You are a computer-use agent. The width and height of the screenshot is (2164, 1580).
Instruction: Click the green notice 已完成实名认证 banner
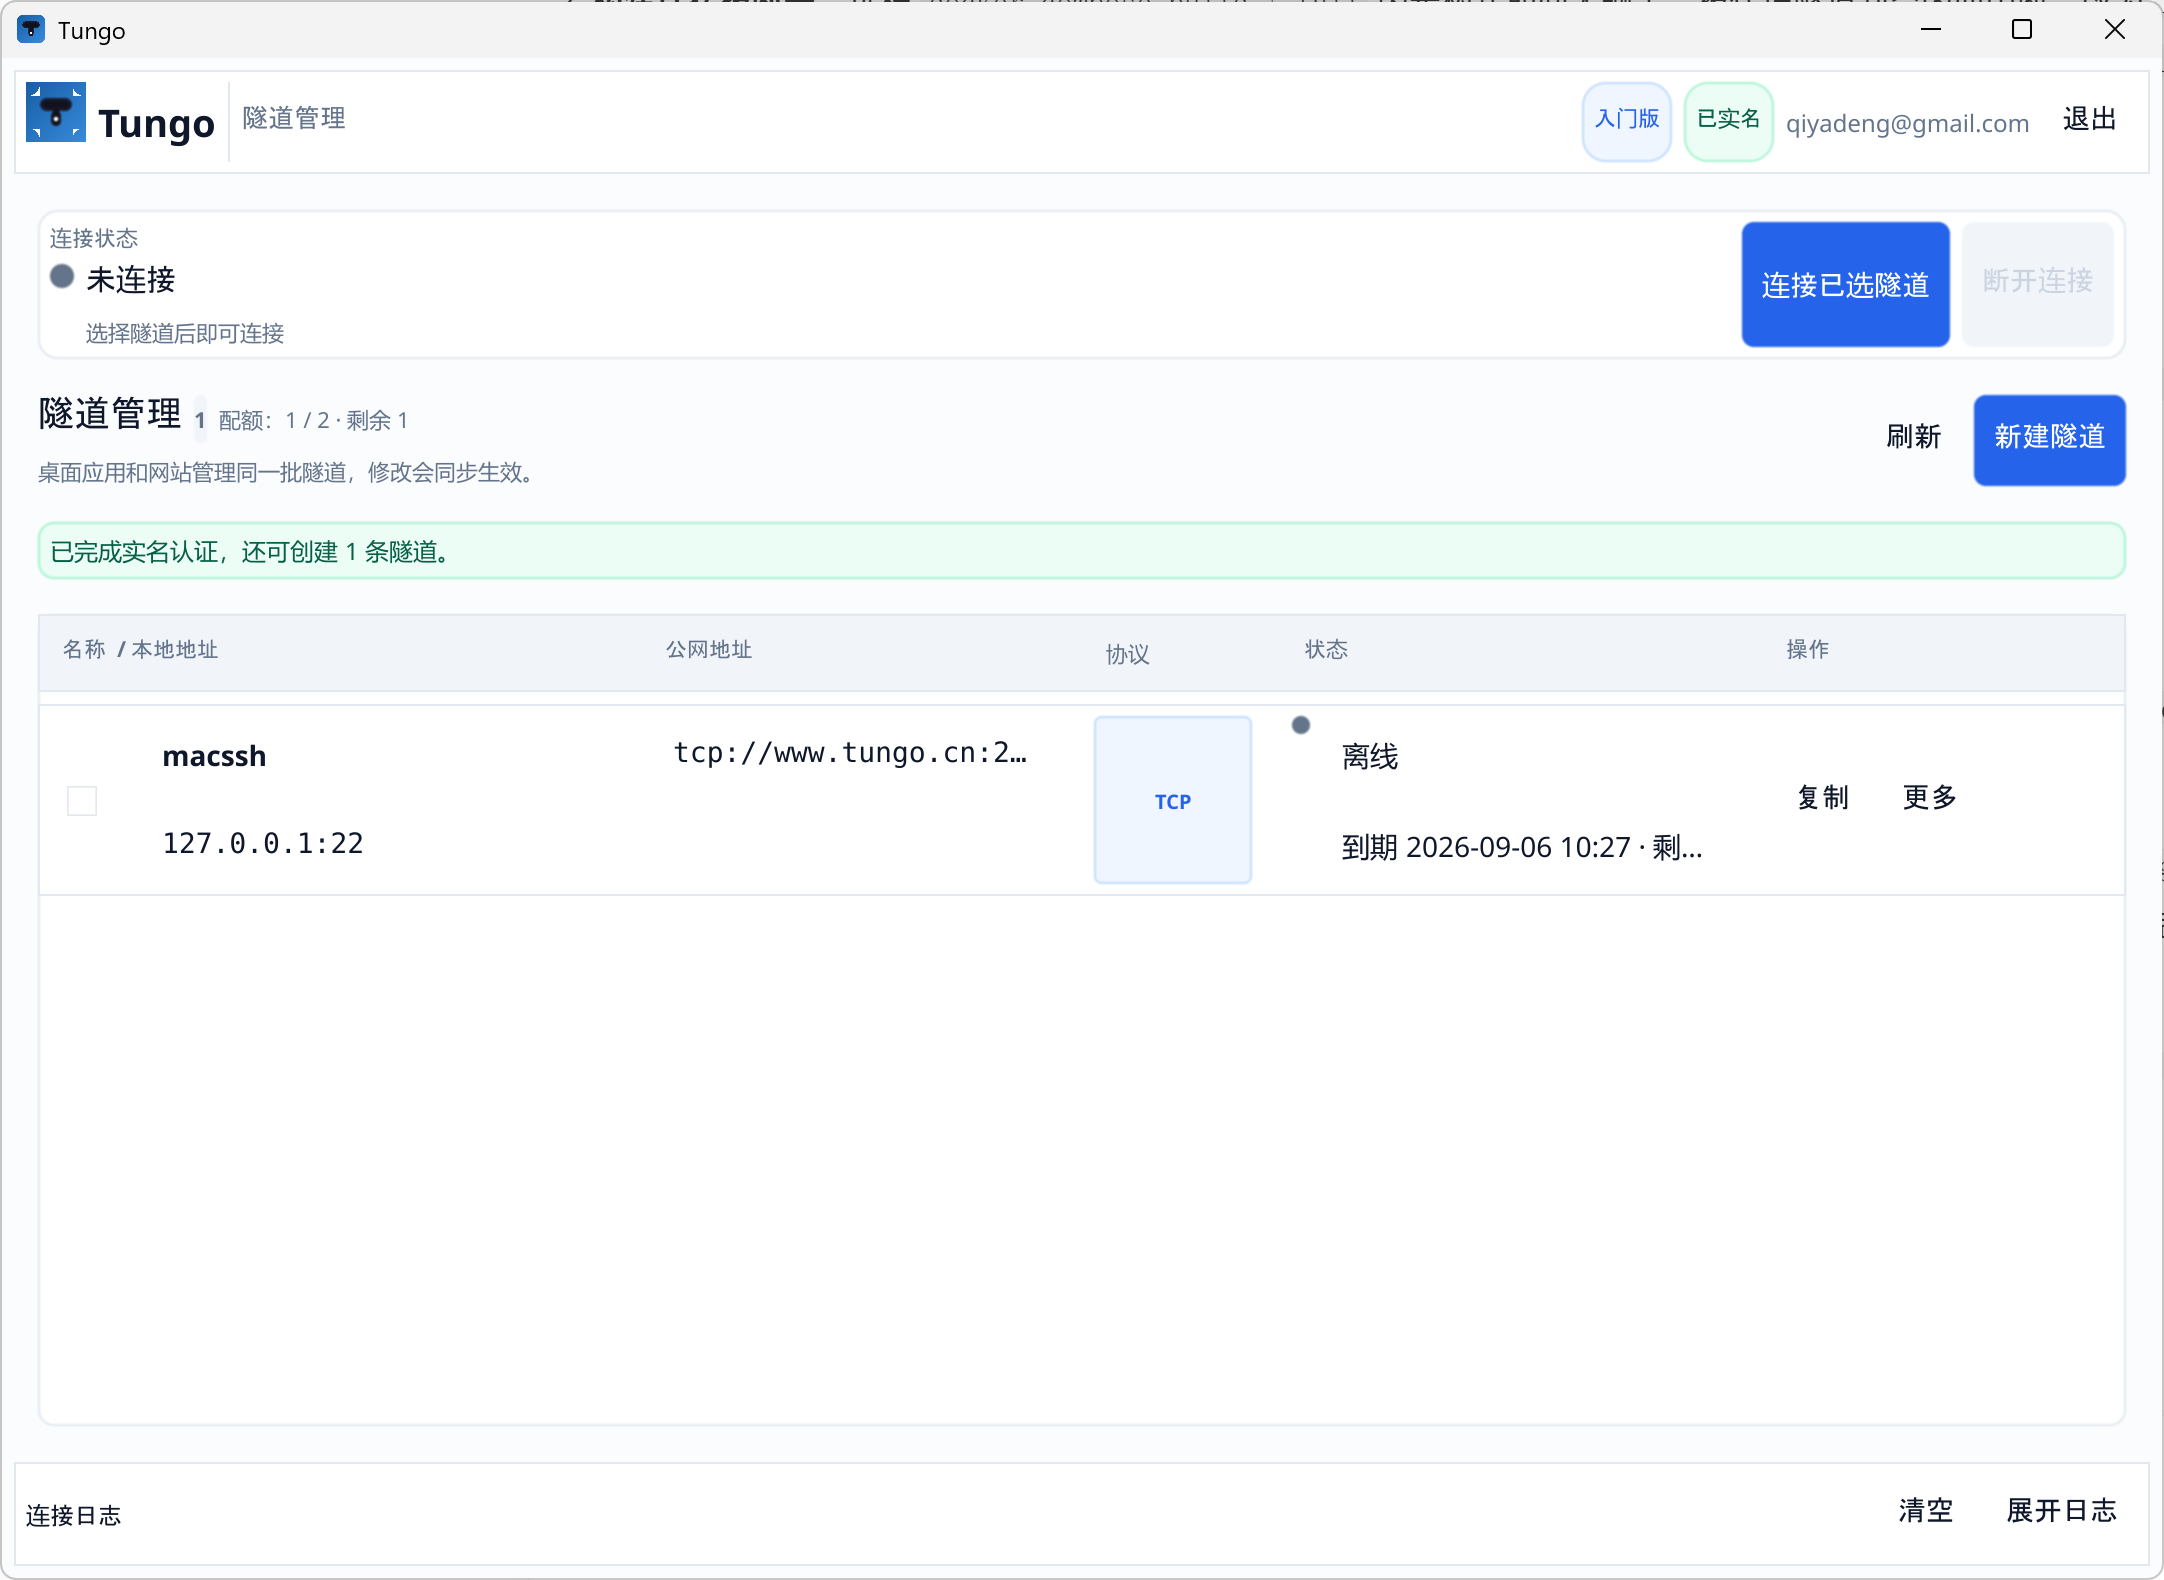click(1082, 551)
